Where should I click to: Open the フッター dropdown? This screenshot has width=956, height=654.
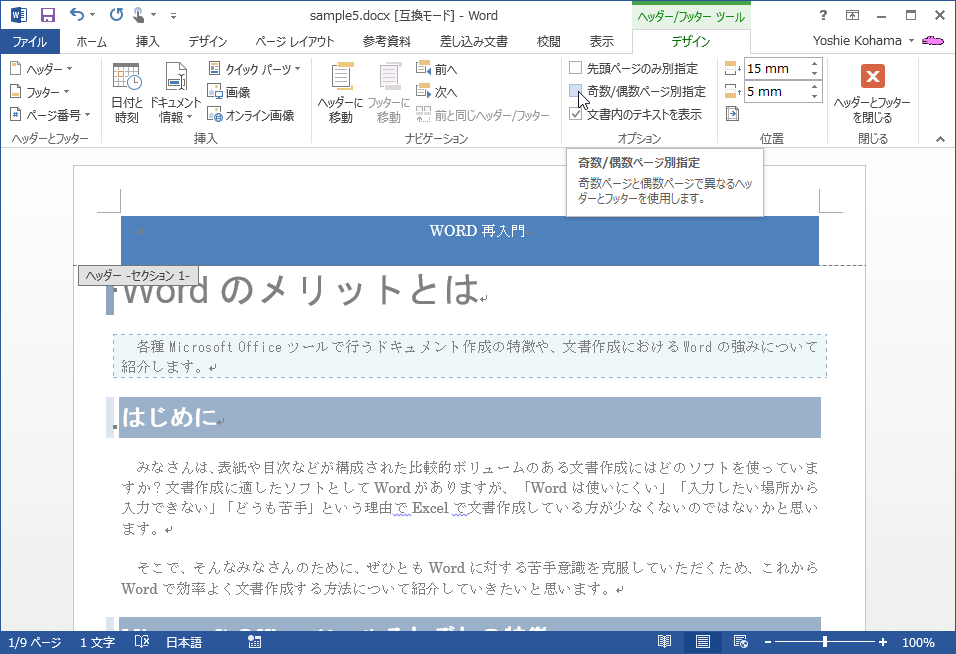(40, 92)
